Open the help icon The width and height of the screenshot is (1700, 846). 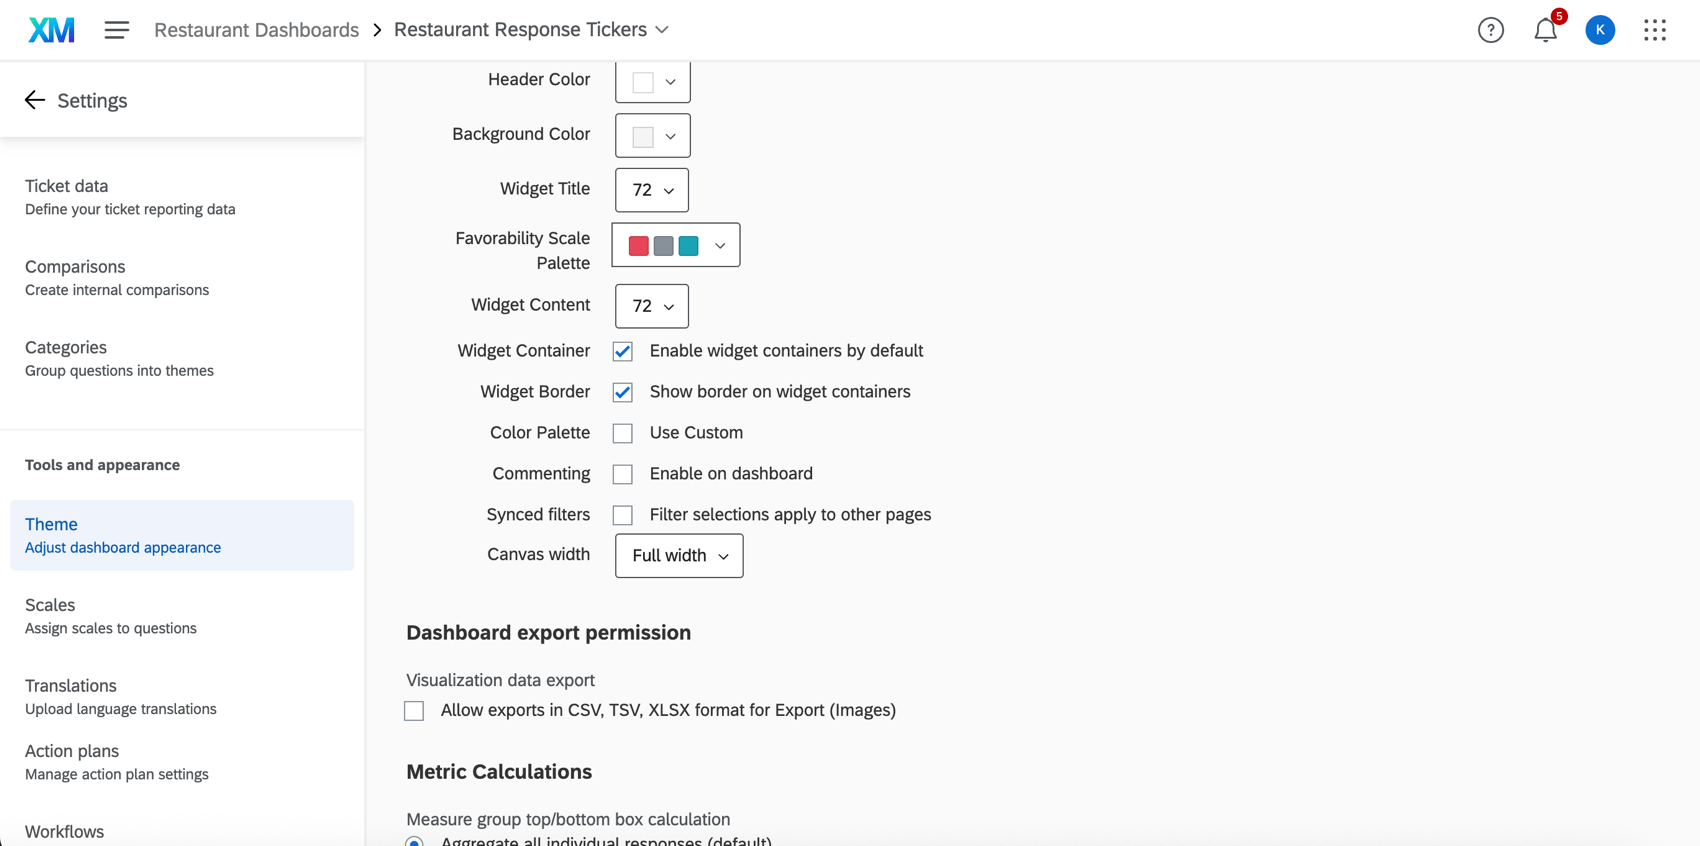click(x=1491, y=30)
